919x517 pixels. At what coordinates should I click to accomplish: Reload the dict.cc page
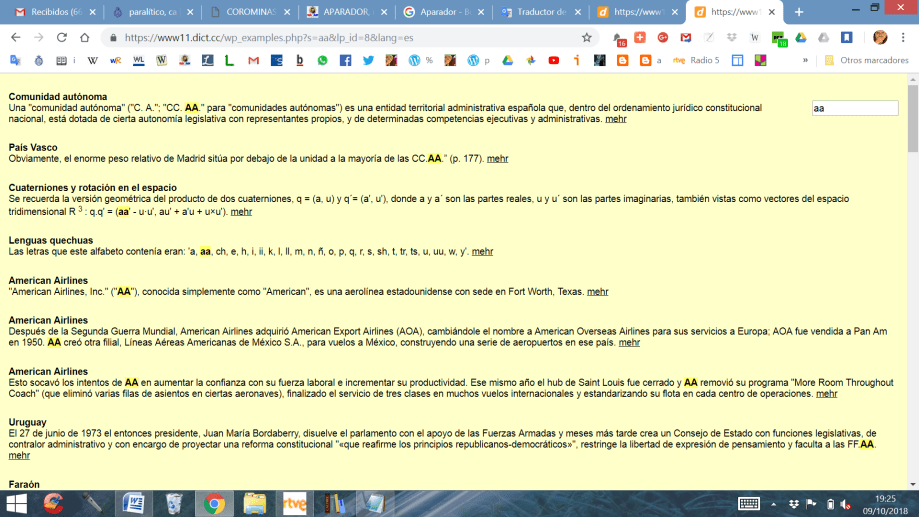point(62,37)
